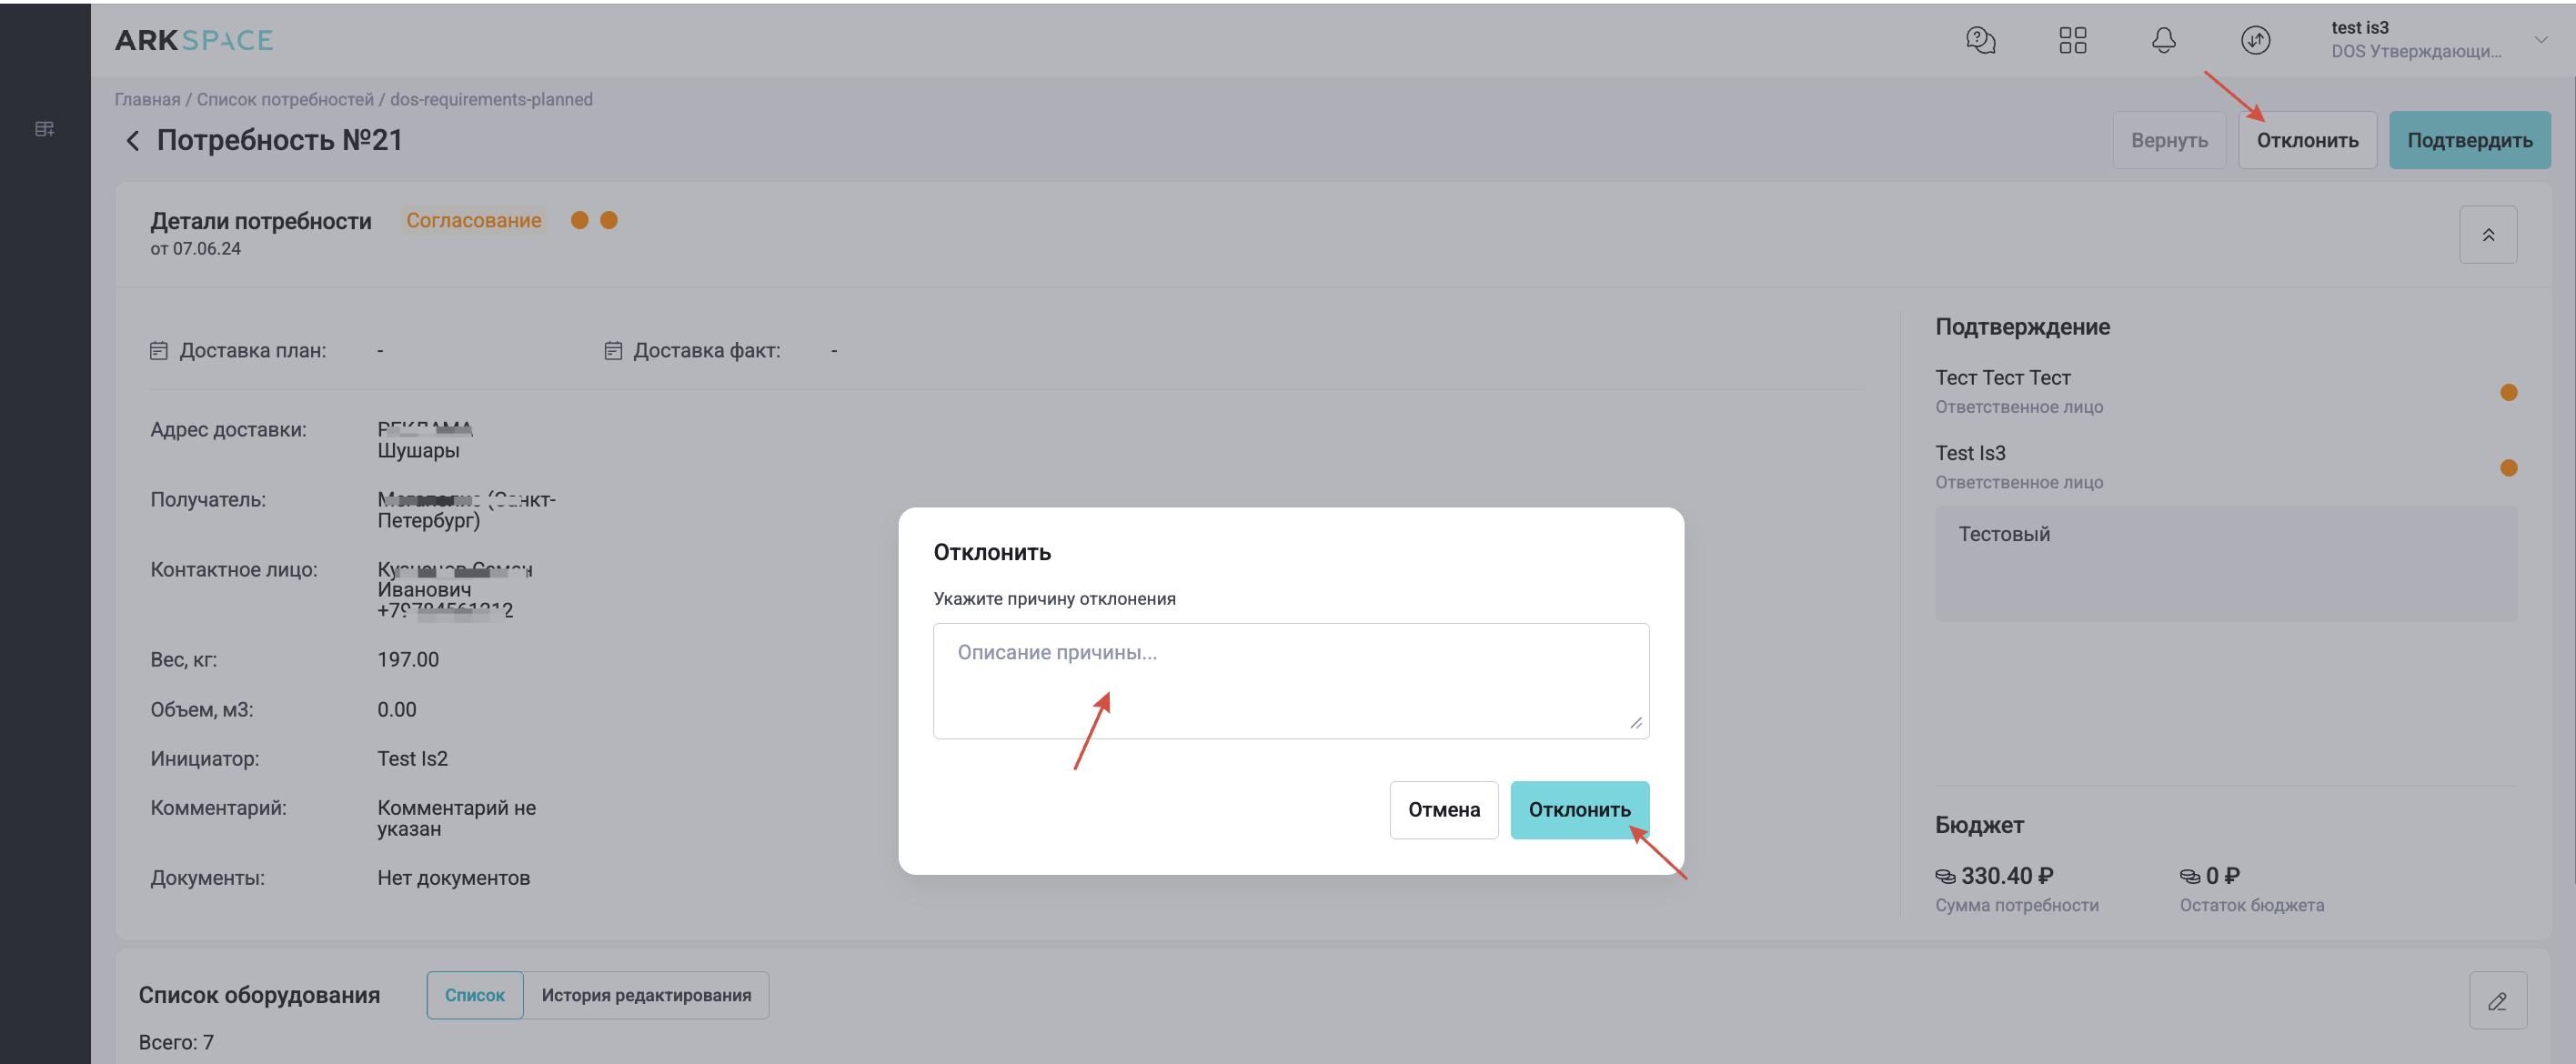Open notifications bell

[2163, 40]
